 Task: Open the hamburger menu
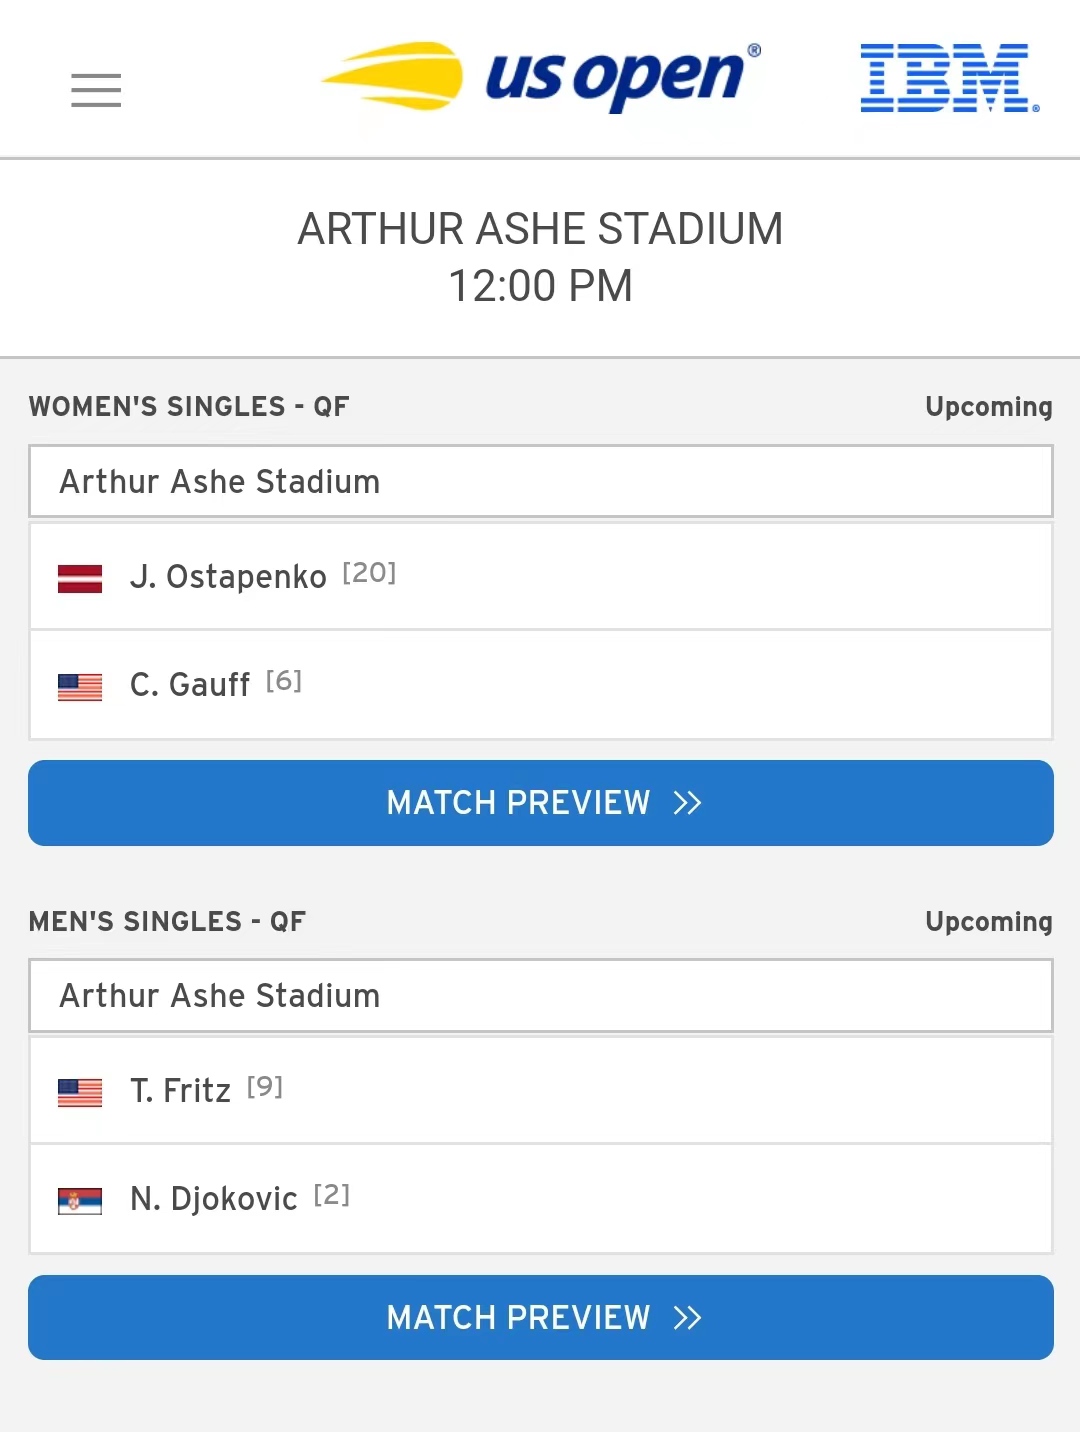(x=96, y=90)
